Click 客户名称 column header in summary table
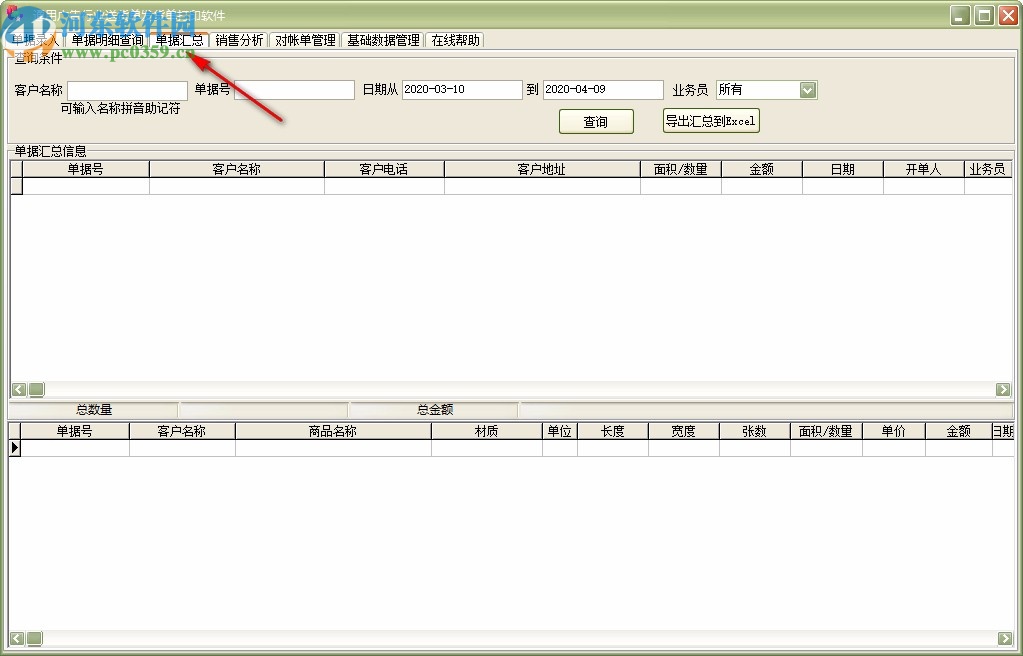Image resolution: width=1023 pixels, height=656 pixels. coord(236,169)
